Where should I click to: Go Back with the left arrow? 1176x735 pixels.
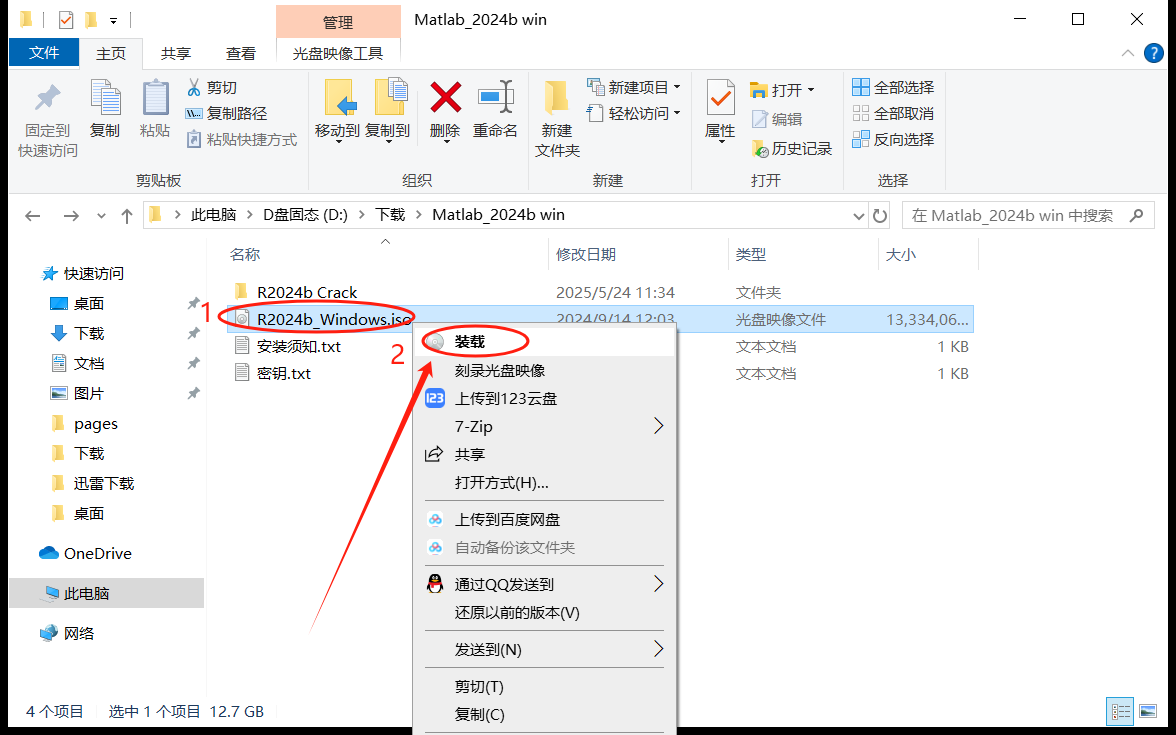(x=32, y=216)
